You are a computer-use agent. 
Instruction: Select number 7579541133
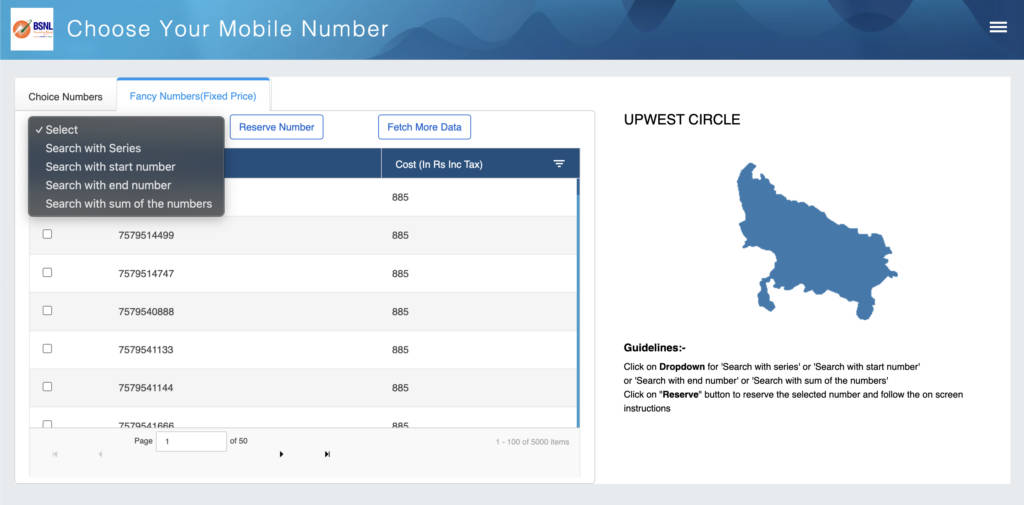tap(146, 350)
